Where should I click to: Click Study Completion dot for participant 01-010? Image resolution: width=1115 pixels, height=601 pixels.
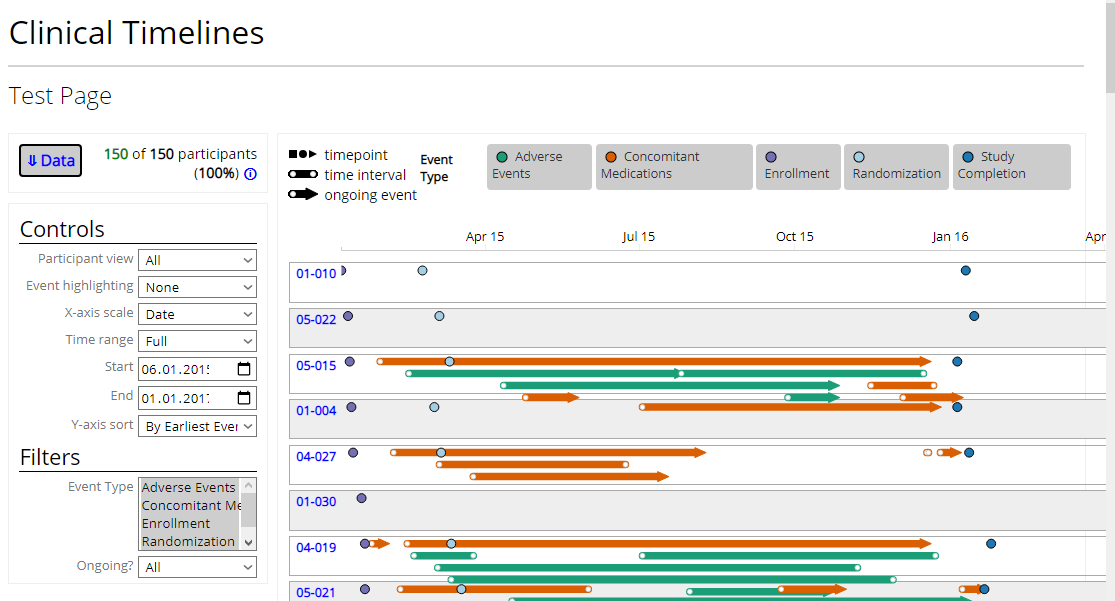point(965,271)
